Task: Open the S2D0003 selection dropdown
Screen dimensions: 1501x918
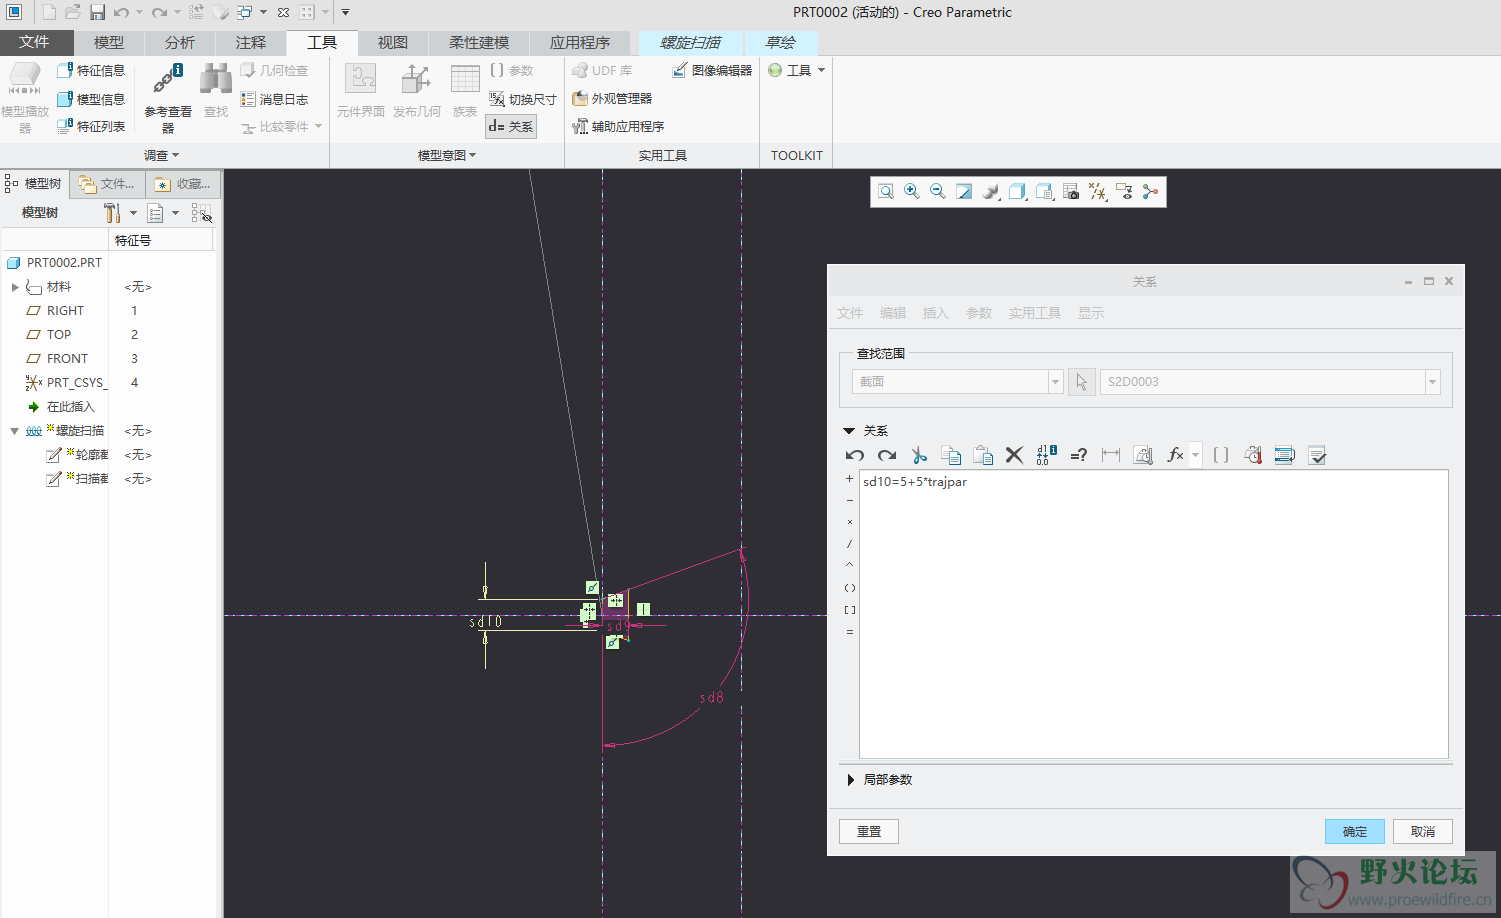Action: 1432,382
